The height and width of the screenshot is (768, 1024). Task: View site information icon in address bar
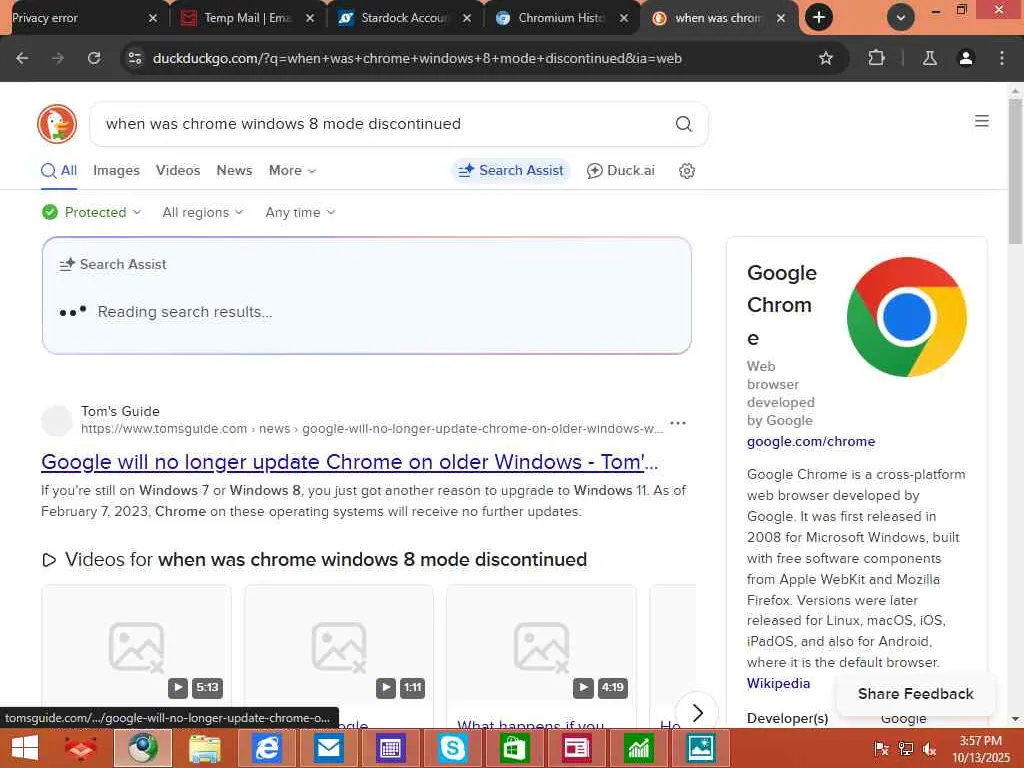(x=135, y=58)
